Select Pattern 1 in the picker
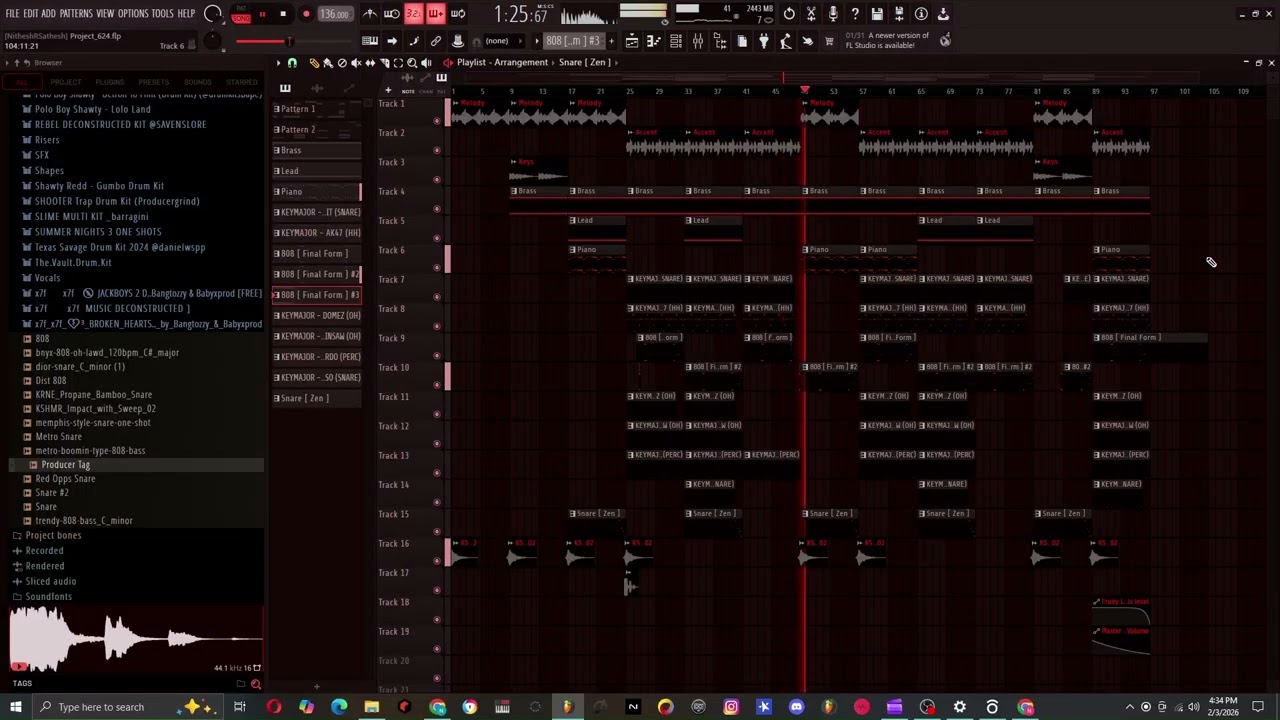The width and height of the screenshot is (1280, 720). 317,109
